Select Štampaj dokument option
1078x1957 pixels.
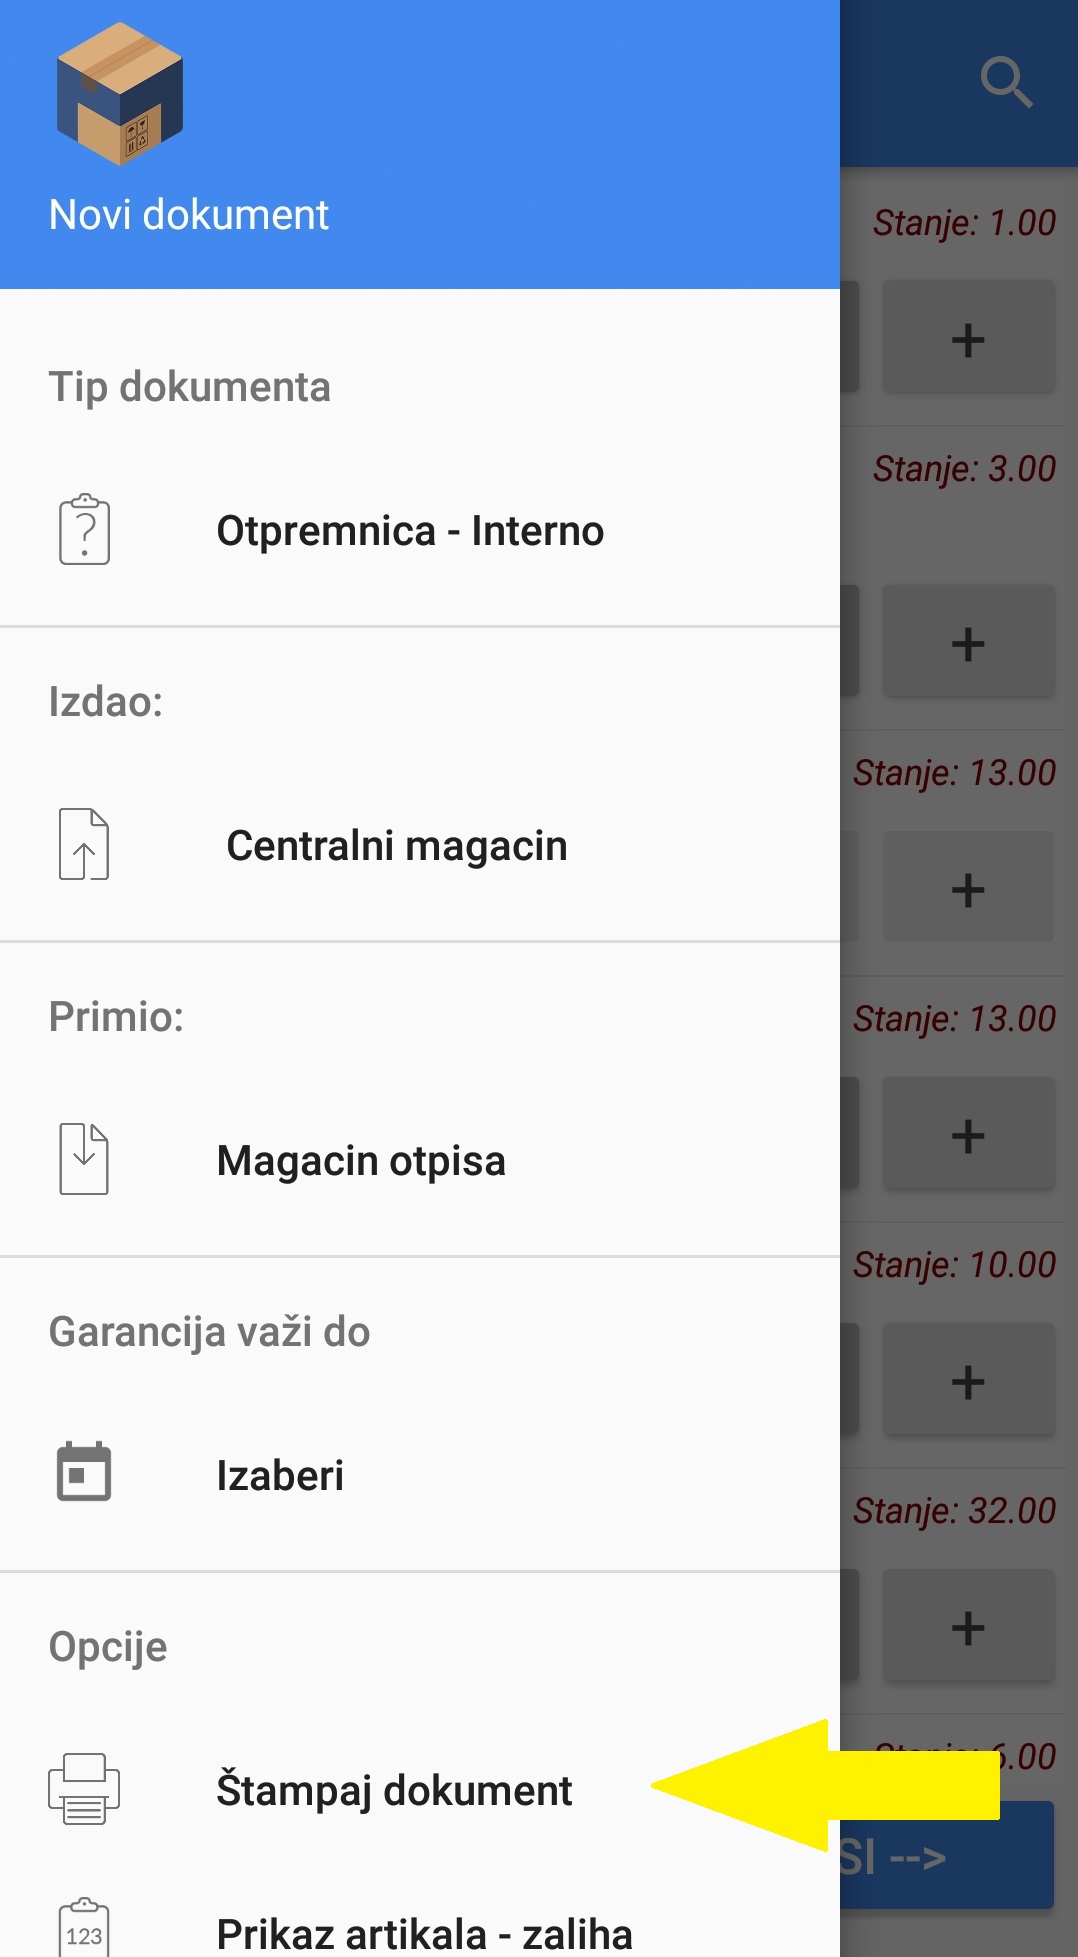394,1790
